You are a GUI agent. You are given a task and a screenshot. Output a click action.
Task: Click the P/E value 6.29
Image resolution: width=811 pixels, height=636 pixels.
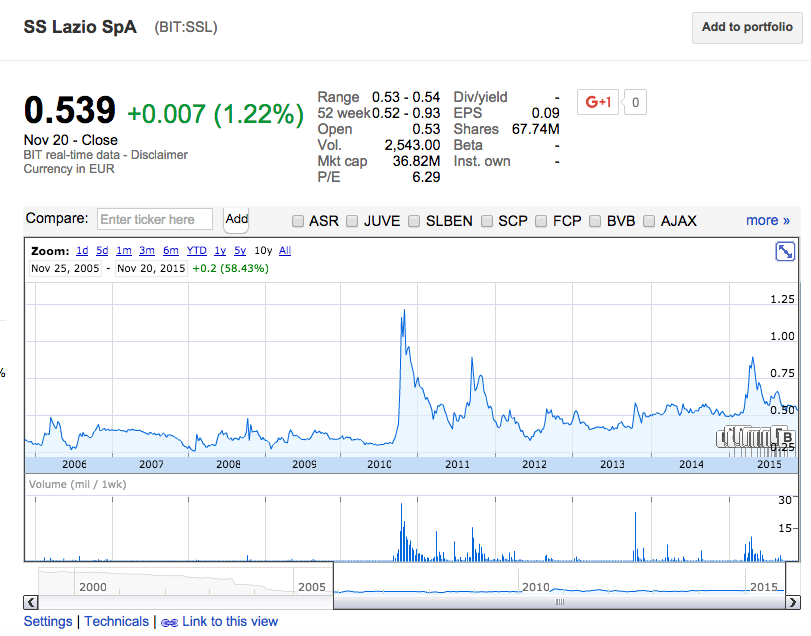pos(426,177)
